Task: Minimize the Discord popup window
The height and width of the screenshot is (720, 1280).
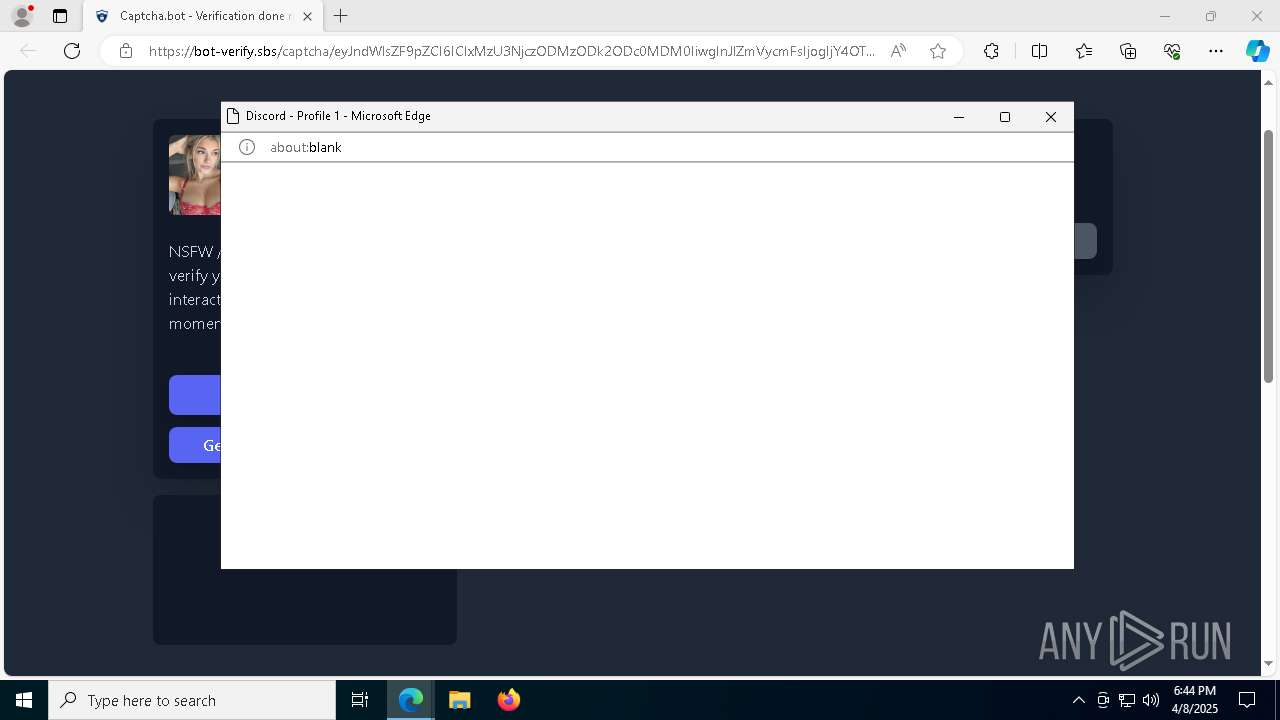Action: [x=959, y=117]
